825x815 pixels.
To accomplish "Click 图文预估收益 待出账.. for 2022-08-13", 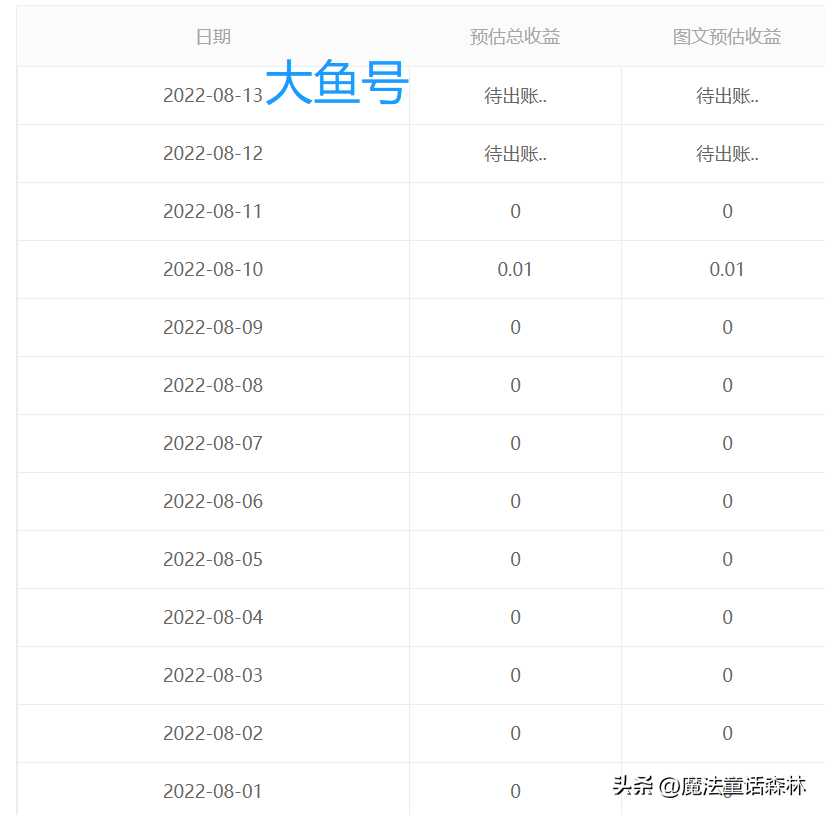I will coord(727,96).
